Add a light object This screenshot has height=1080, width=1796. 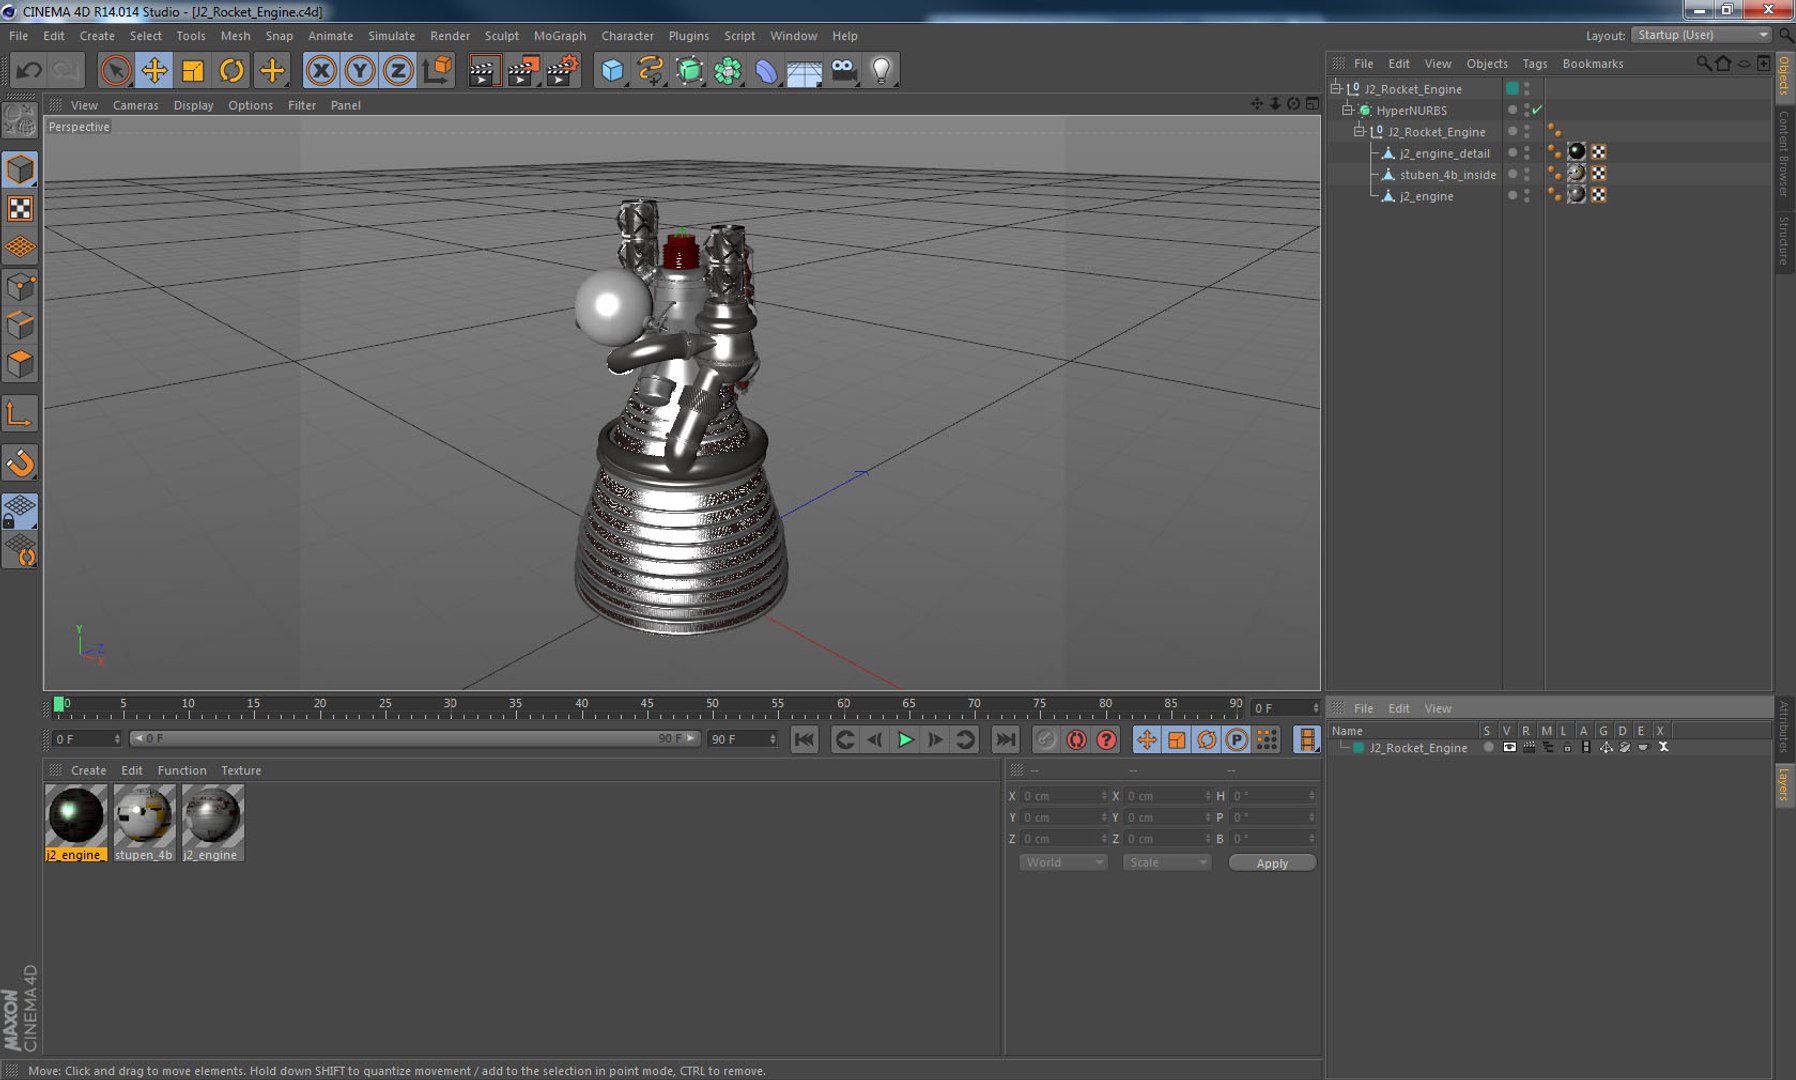click(x=881, y=70)
